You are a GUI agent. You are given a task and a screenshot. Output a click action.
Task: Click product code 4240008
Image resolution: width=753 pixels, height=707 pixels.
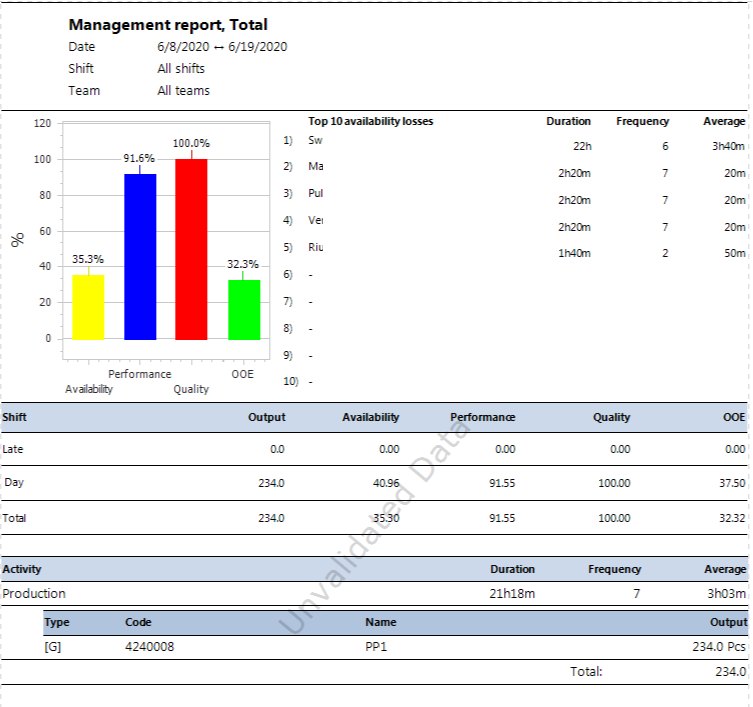coord(150,647)
